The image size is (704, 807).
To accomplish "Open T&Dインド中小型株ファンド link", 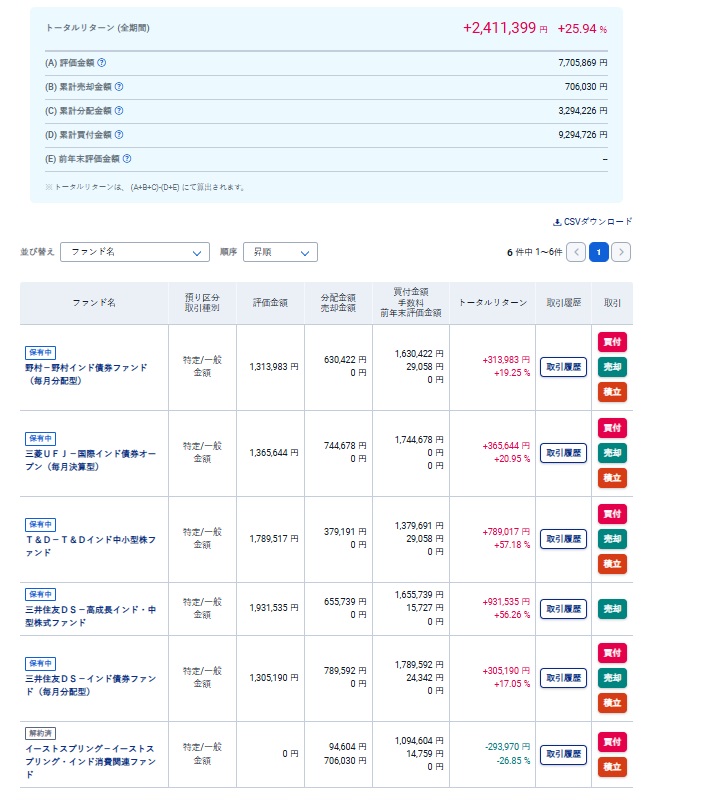I will coord(86,545).
